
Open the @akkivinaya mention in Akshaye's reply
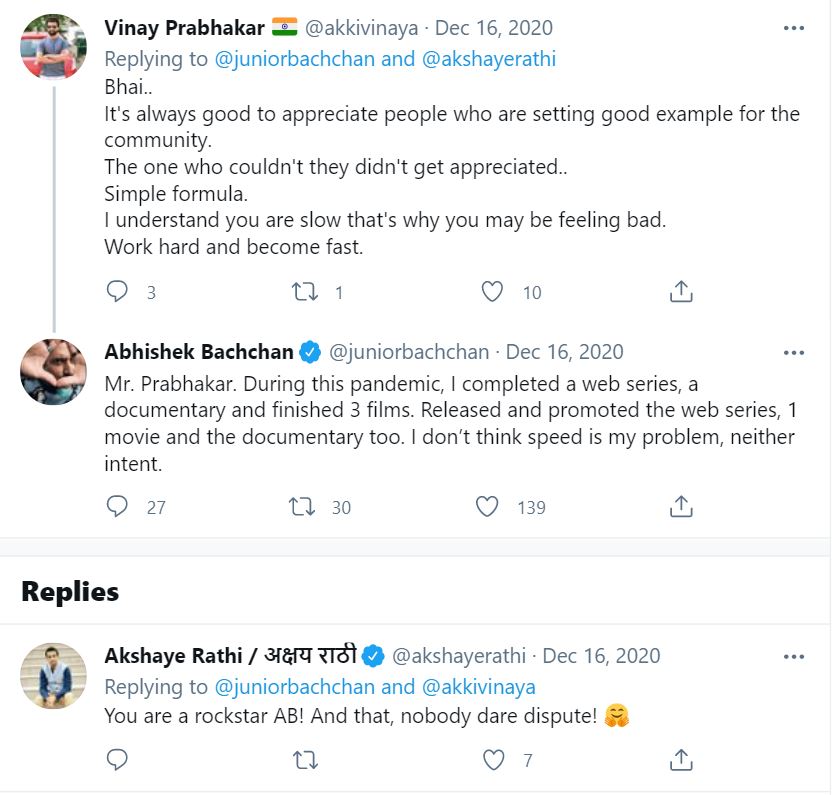pyautogui.click(x=478, y=687)
